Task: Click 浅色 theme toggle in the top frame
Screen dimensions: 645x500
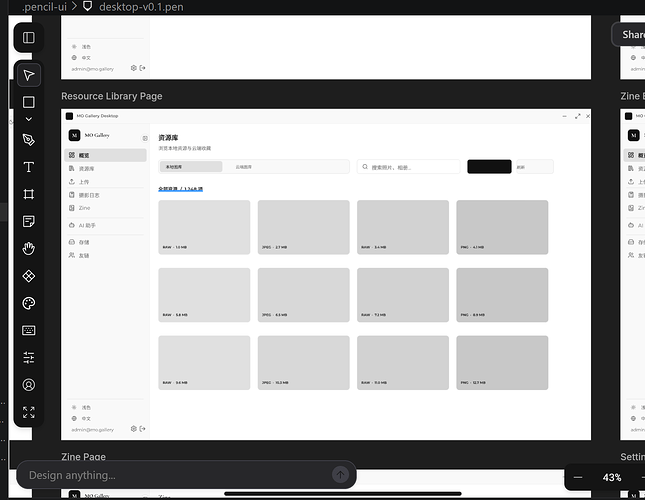Action: coord(81,47)
